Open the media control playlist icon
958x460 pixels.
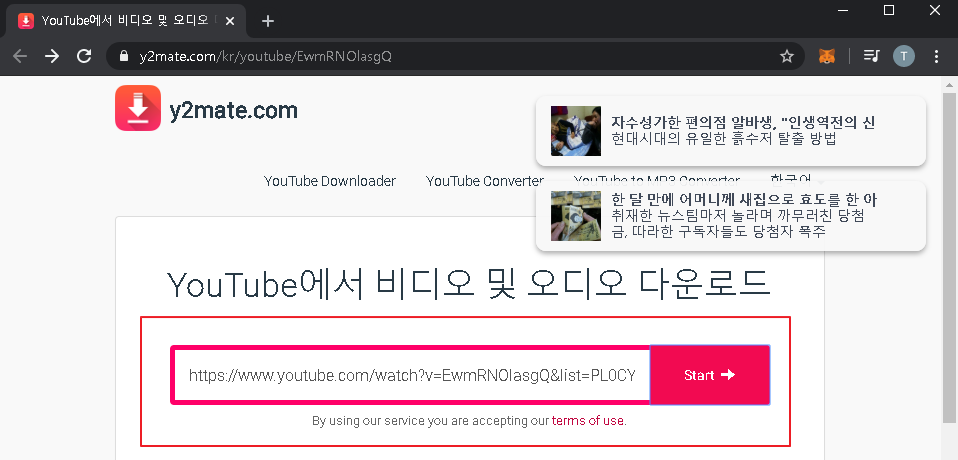click(x=871, y=56)
